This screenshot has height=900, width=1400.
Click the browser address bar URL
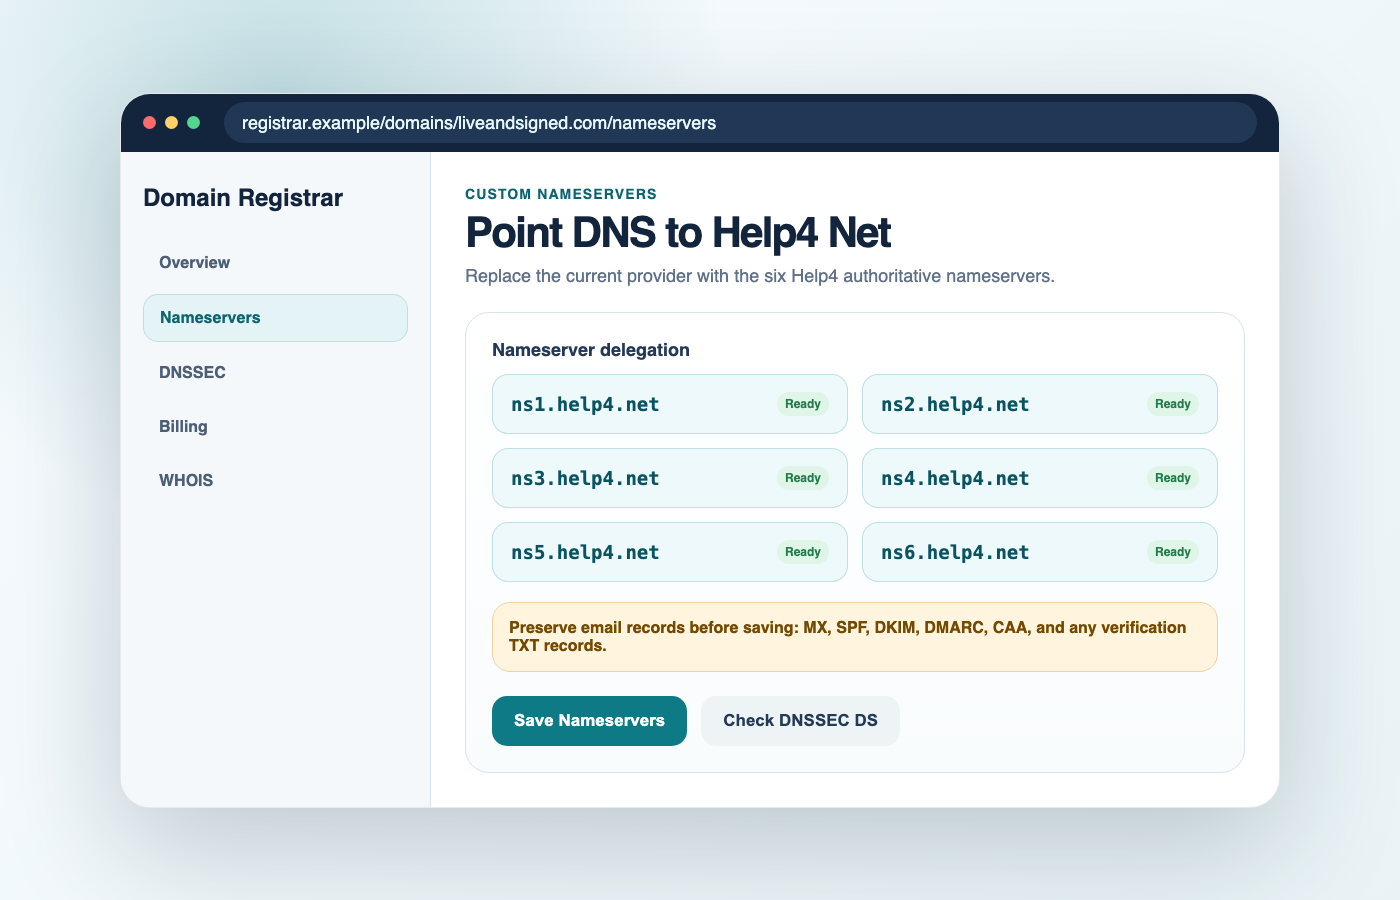(740, 123)
